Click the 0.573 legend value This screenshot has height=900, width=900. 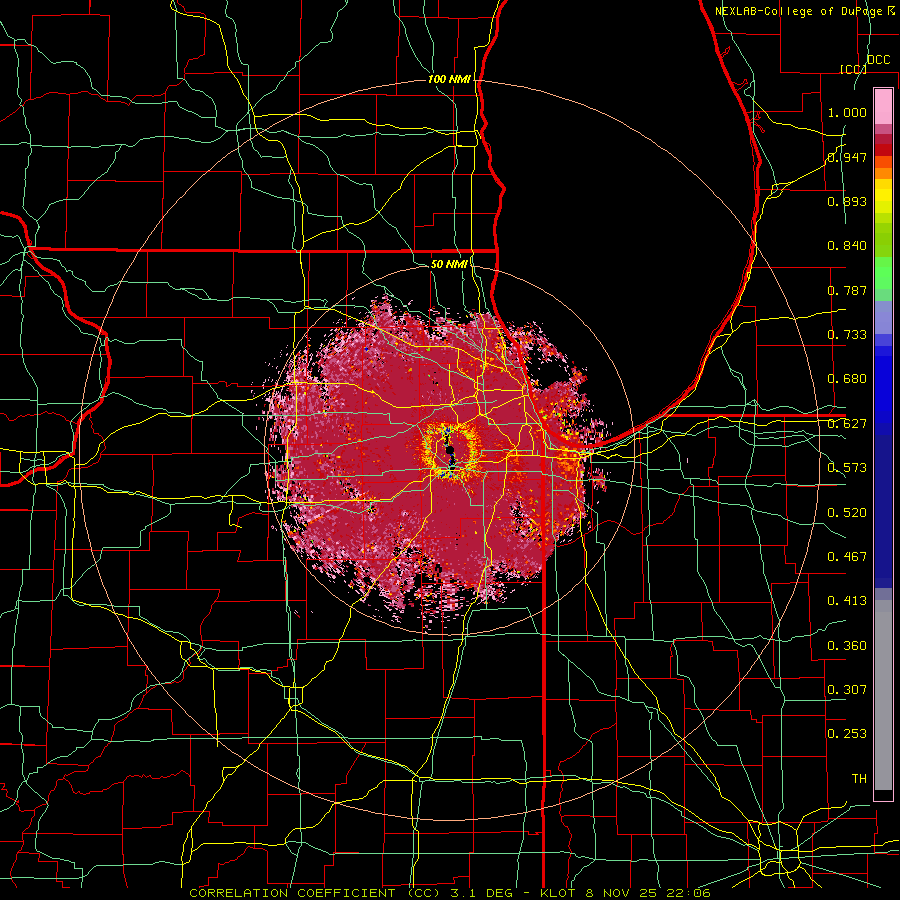(847, 468)
